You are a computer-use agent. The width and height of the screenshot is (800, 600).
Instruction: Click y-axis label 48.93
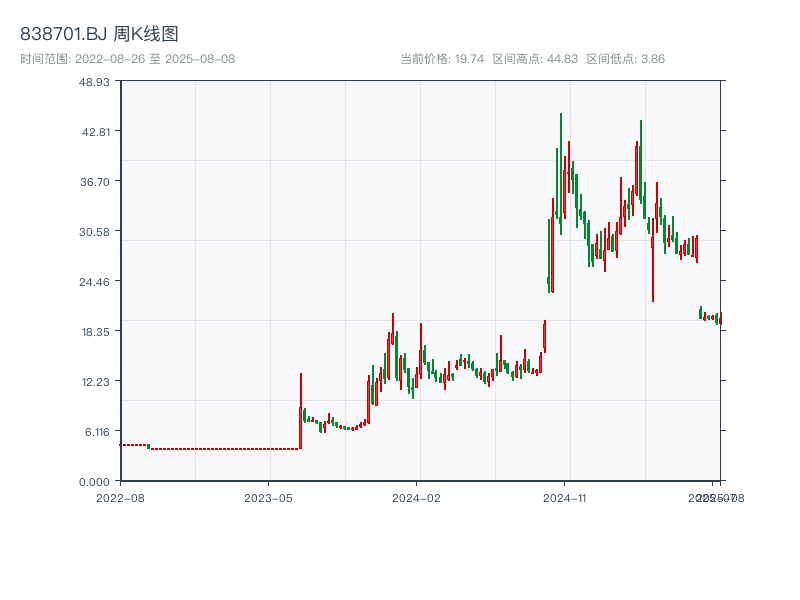[x=94, y=82]
